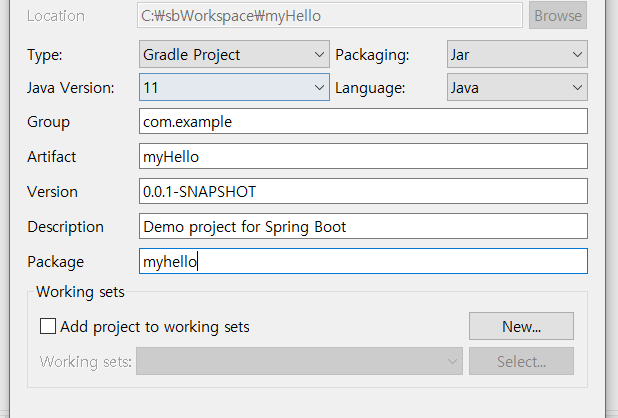Click the Type dropdown arrow chevron

pyautogui.click(x=319, y=54)
